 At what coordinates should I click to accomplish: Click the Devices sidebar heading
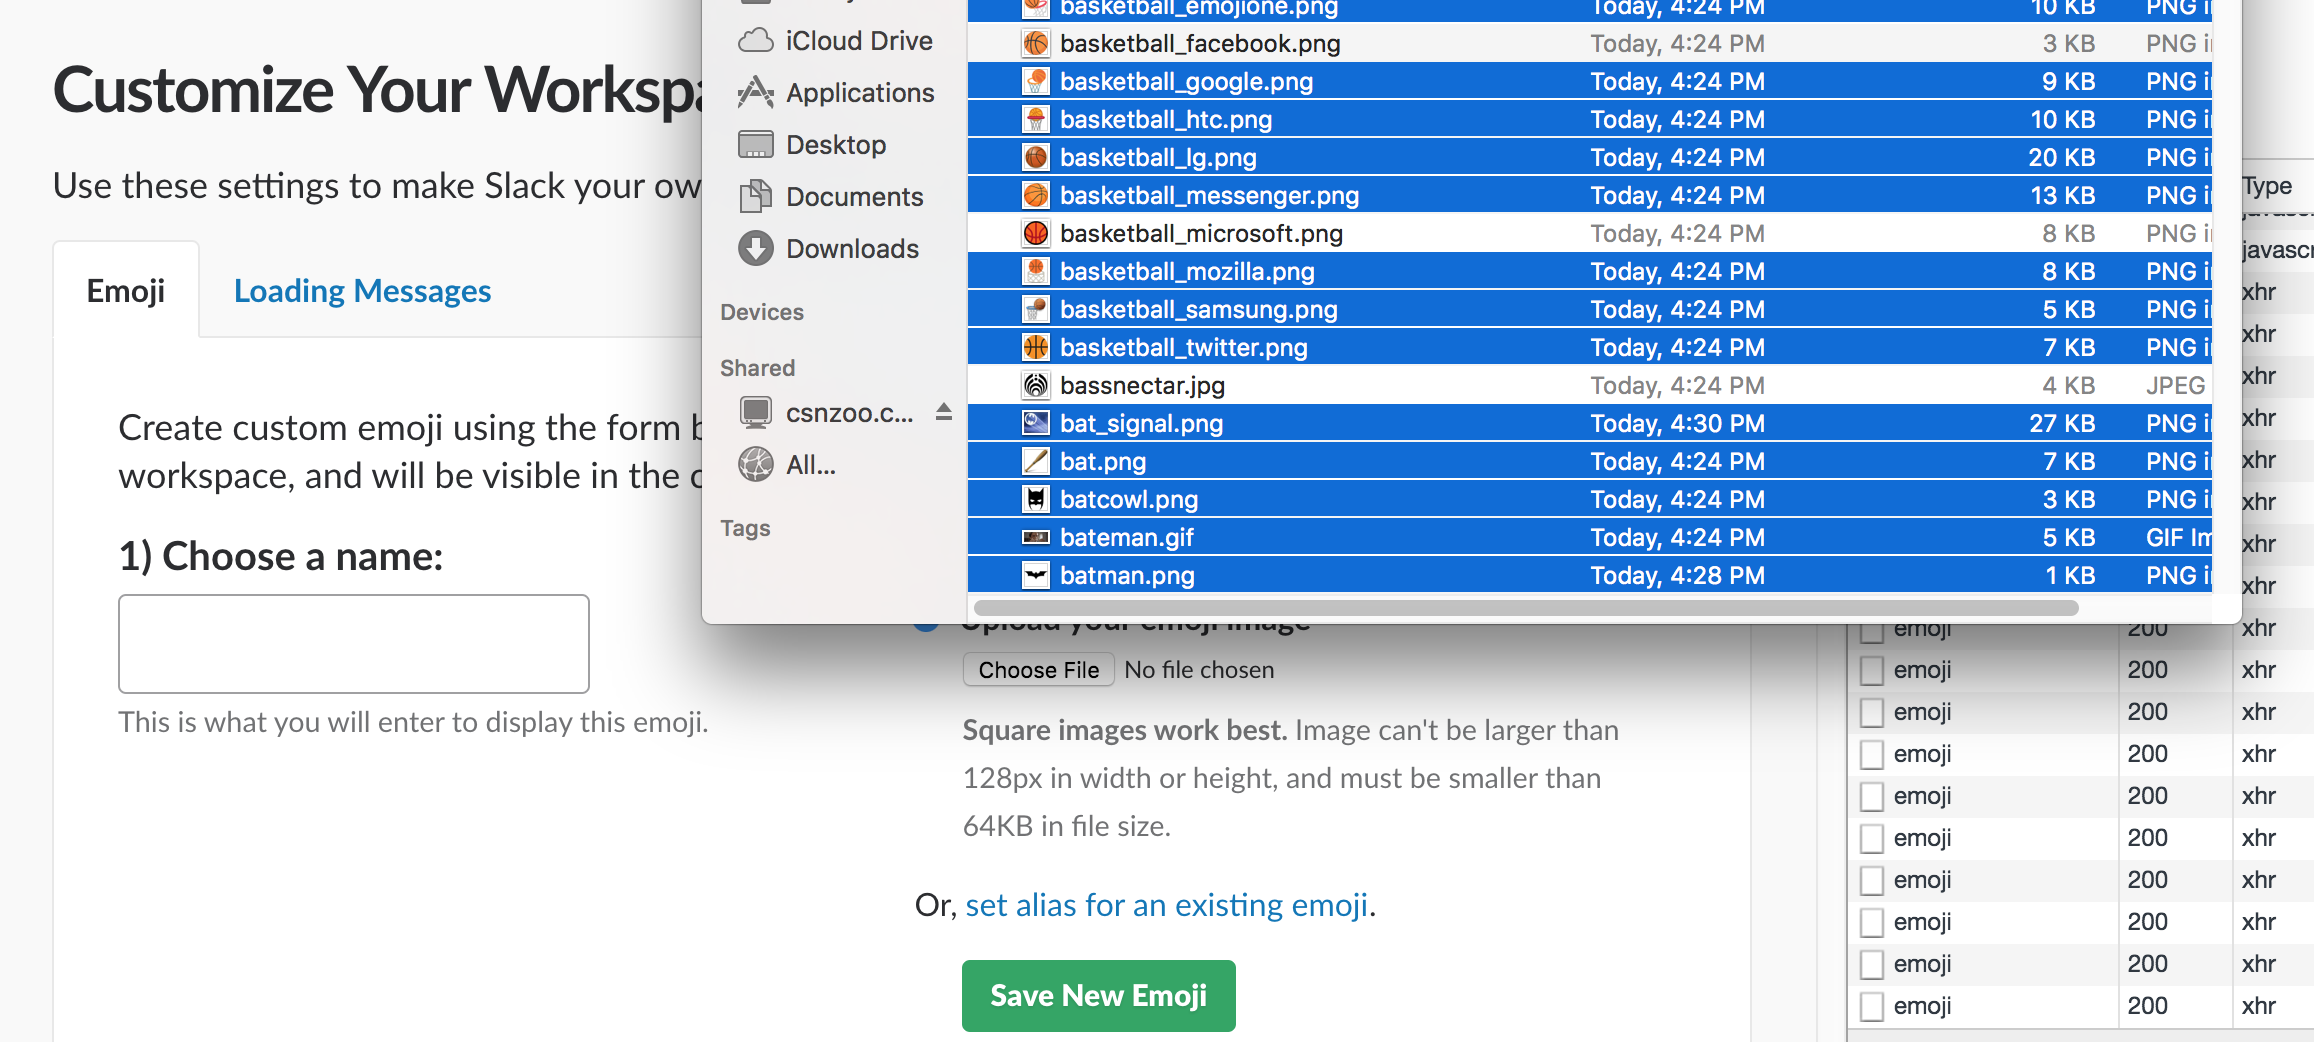[x=762, y=313]
